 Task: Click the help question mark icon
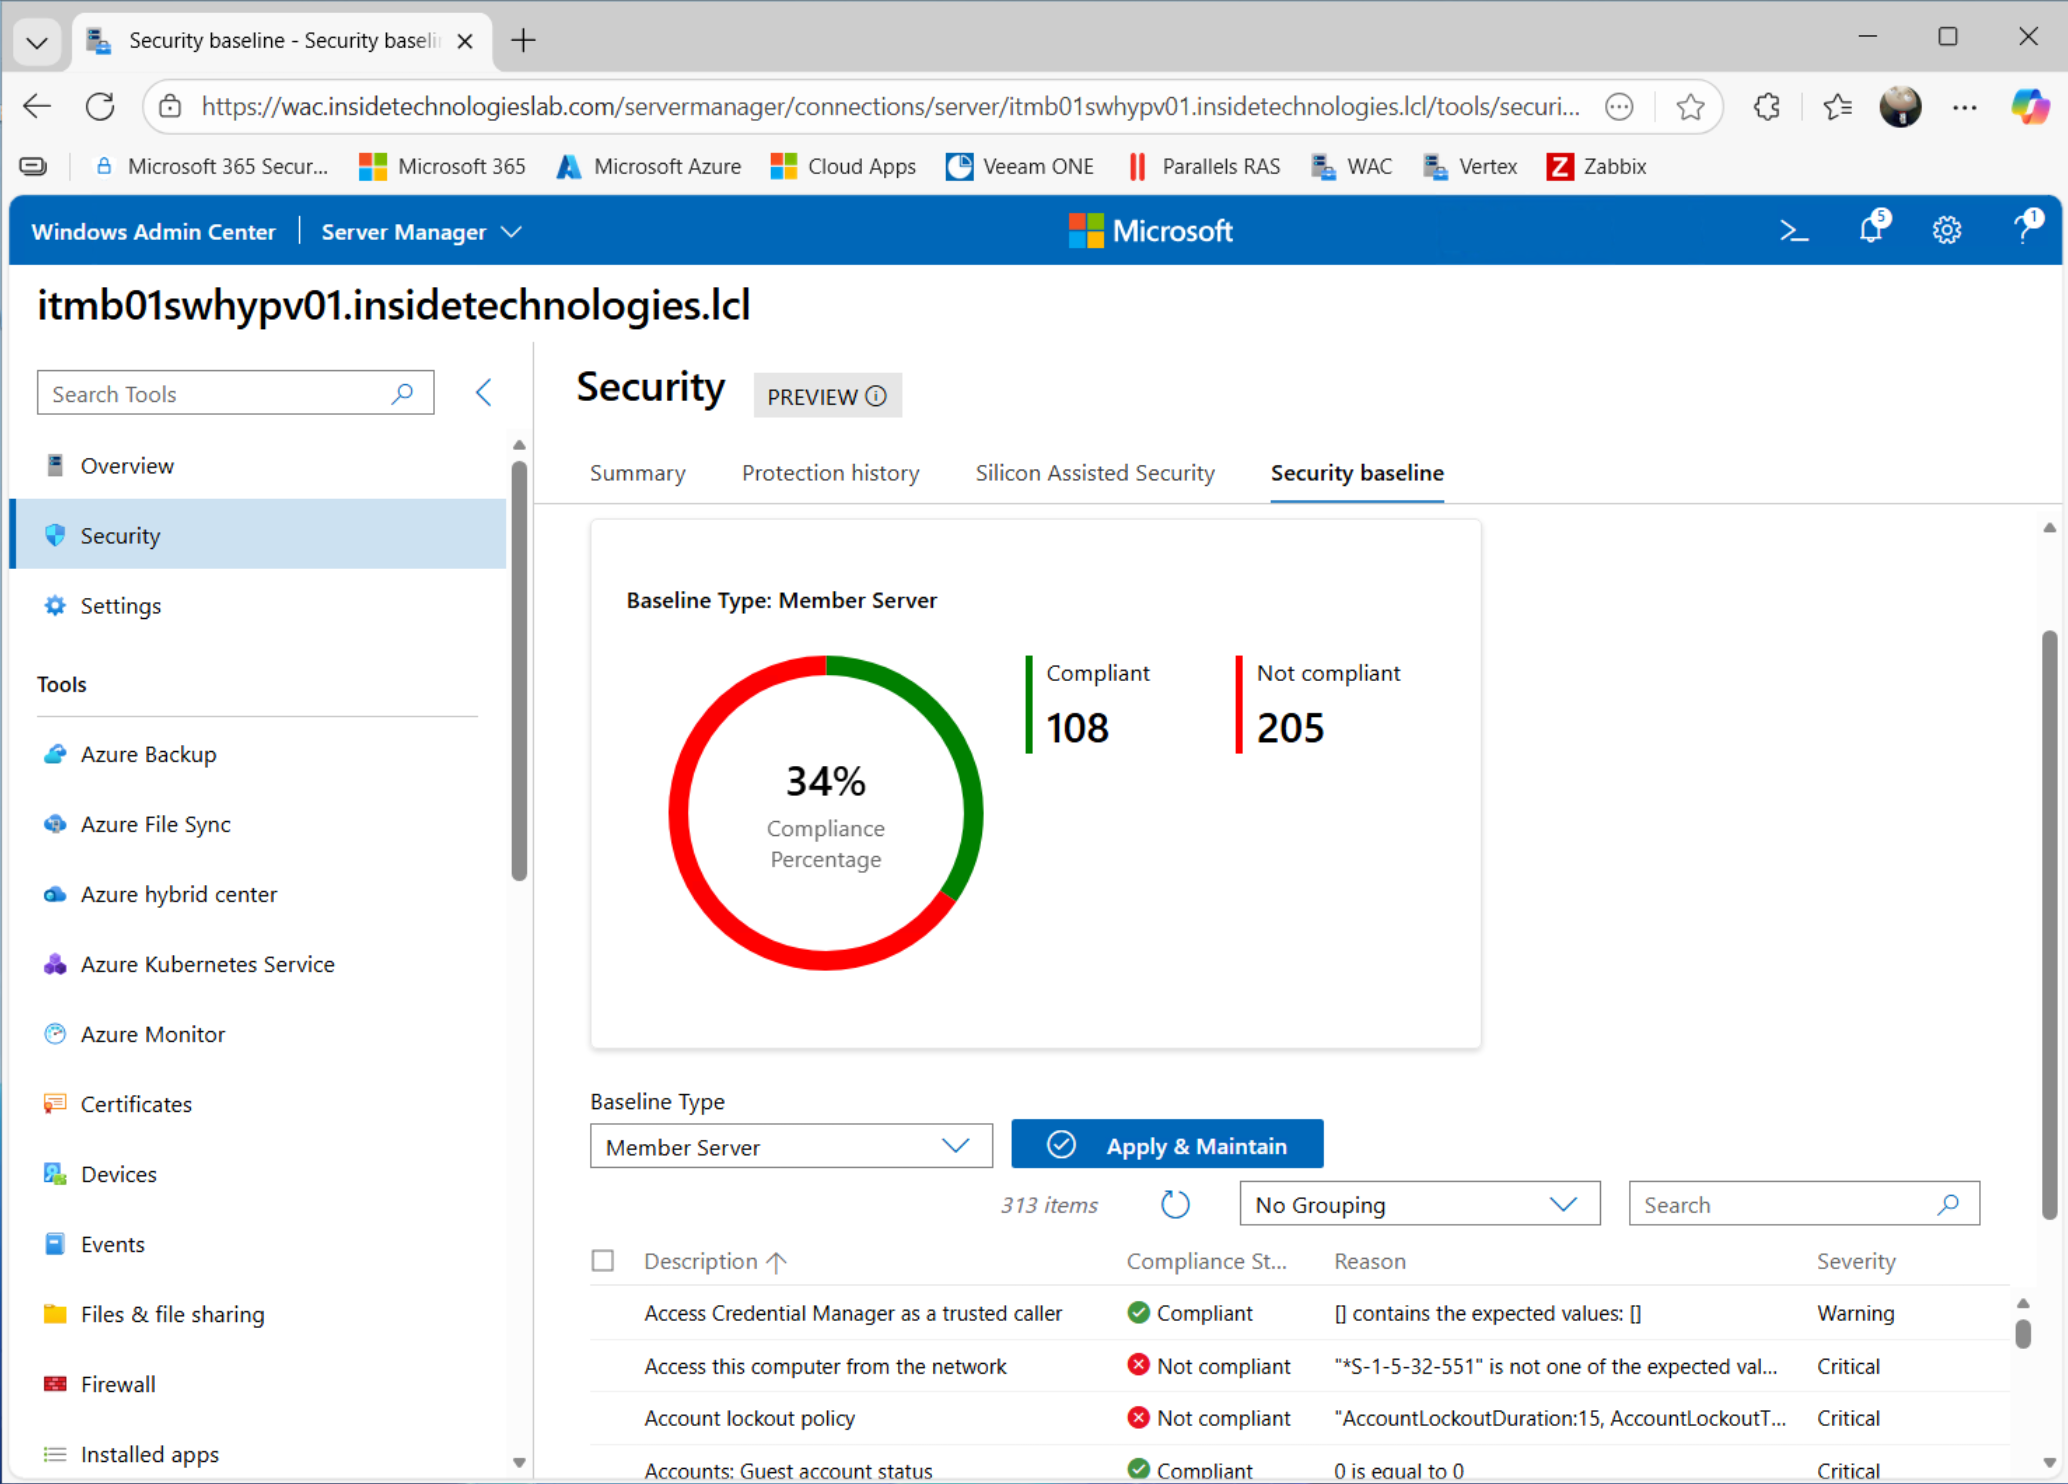(2025, 230)
